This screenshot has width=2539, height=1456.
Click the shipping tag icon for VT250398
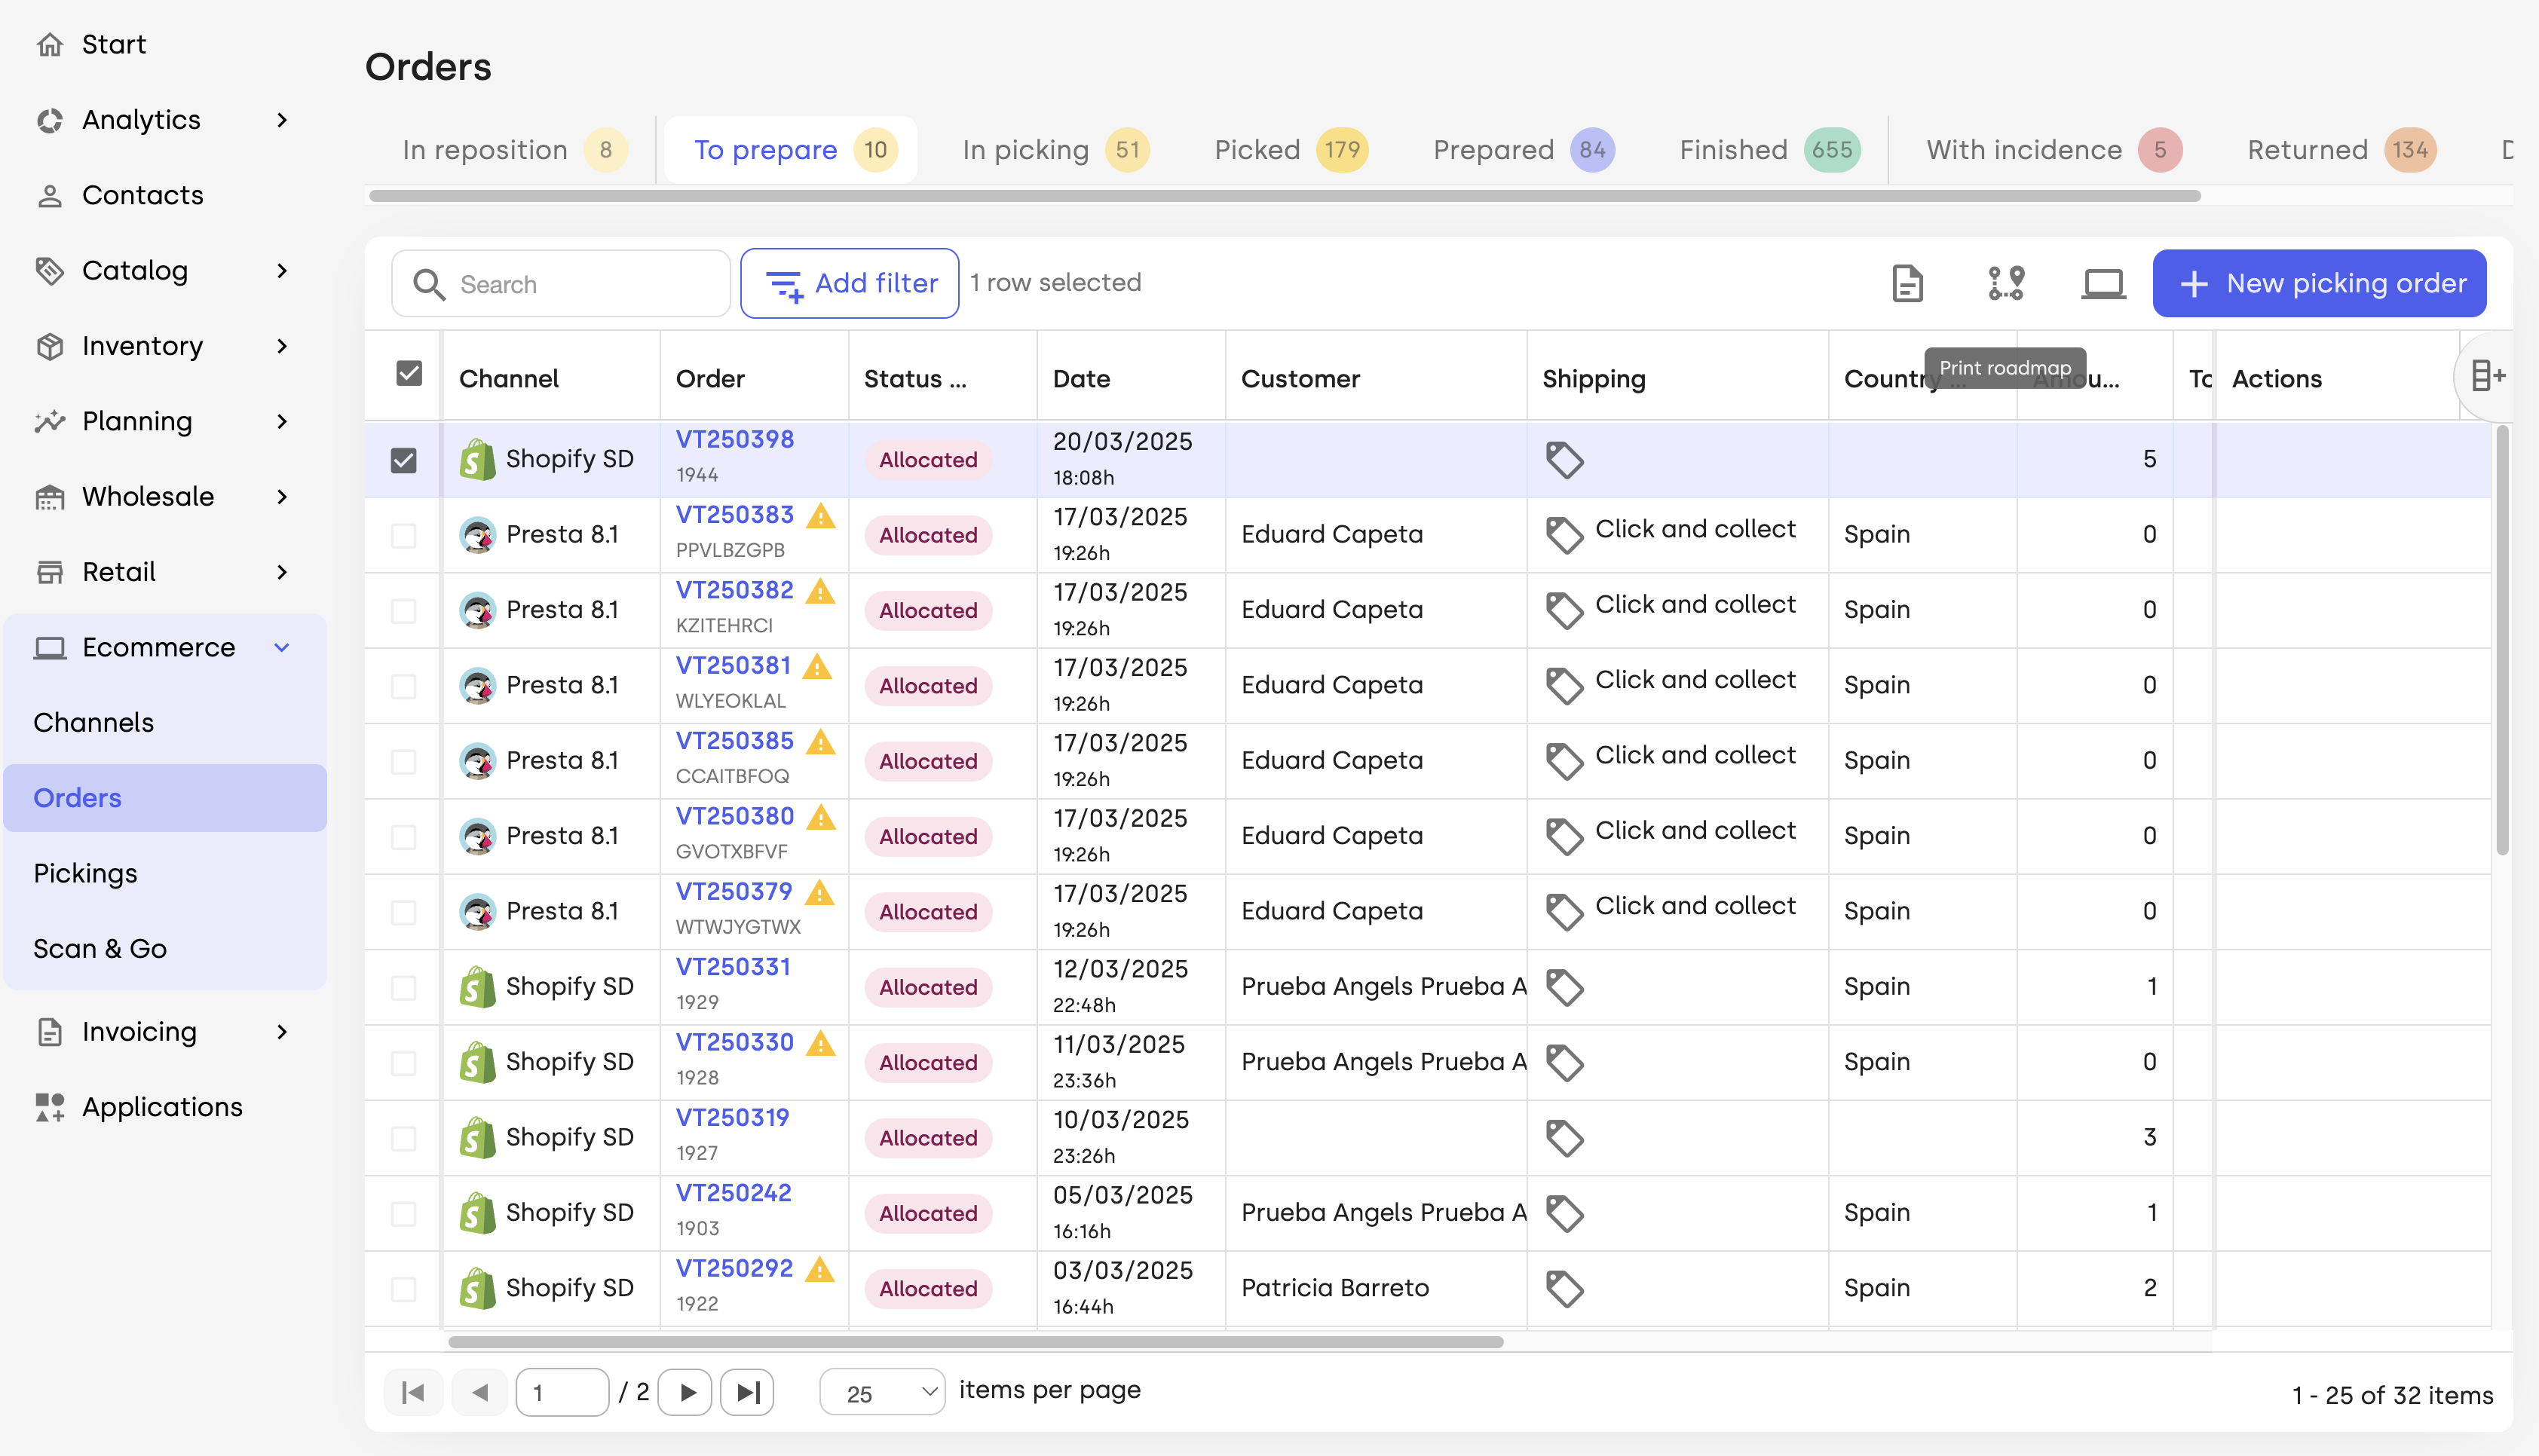pyautogui.click(x=1564, y=460)
